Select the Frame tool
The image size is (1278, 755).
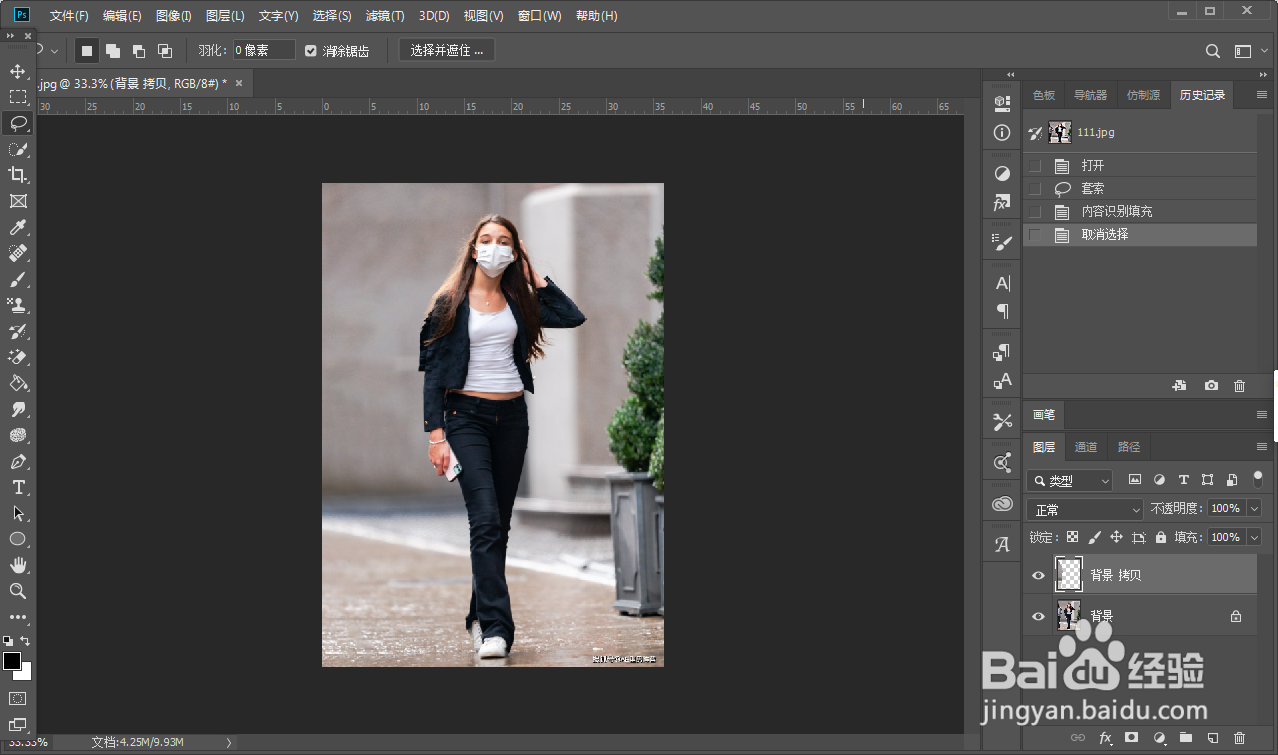18,201
